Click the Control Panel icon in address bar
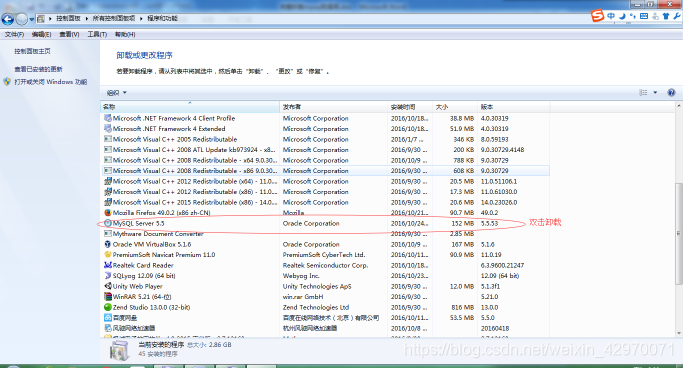The height and width of the screenshot is (368, 683). tap(41, 19)
